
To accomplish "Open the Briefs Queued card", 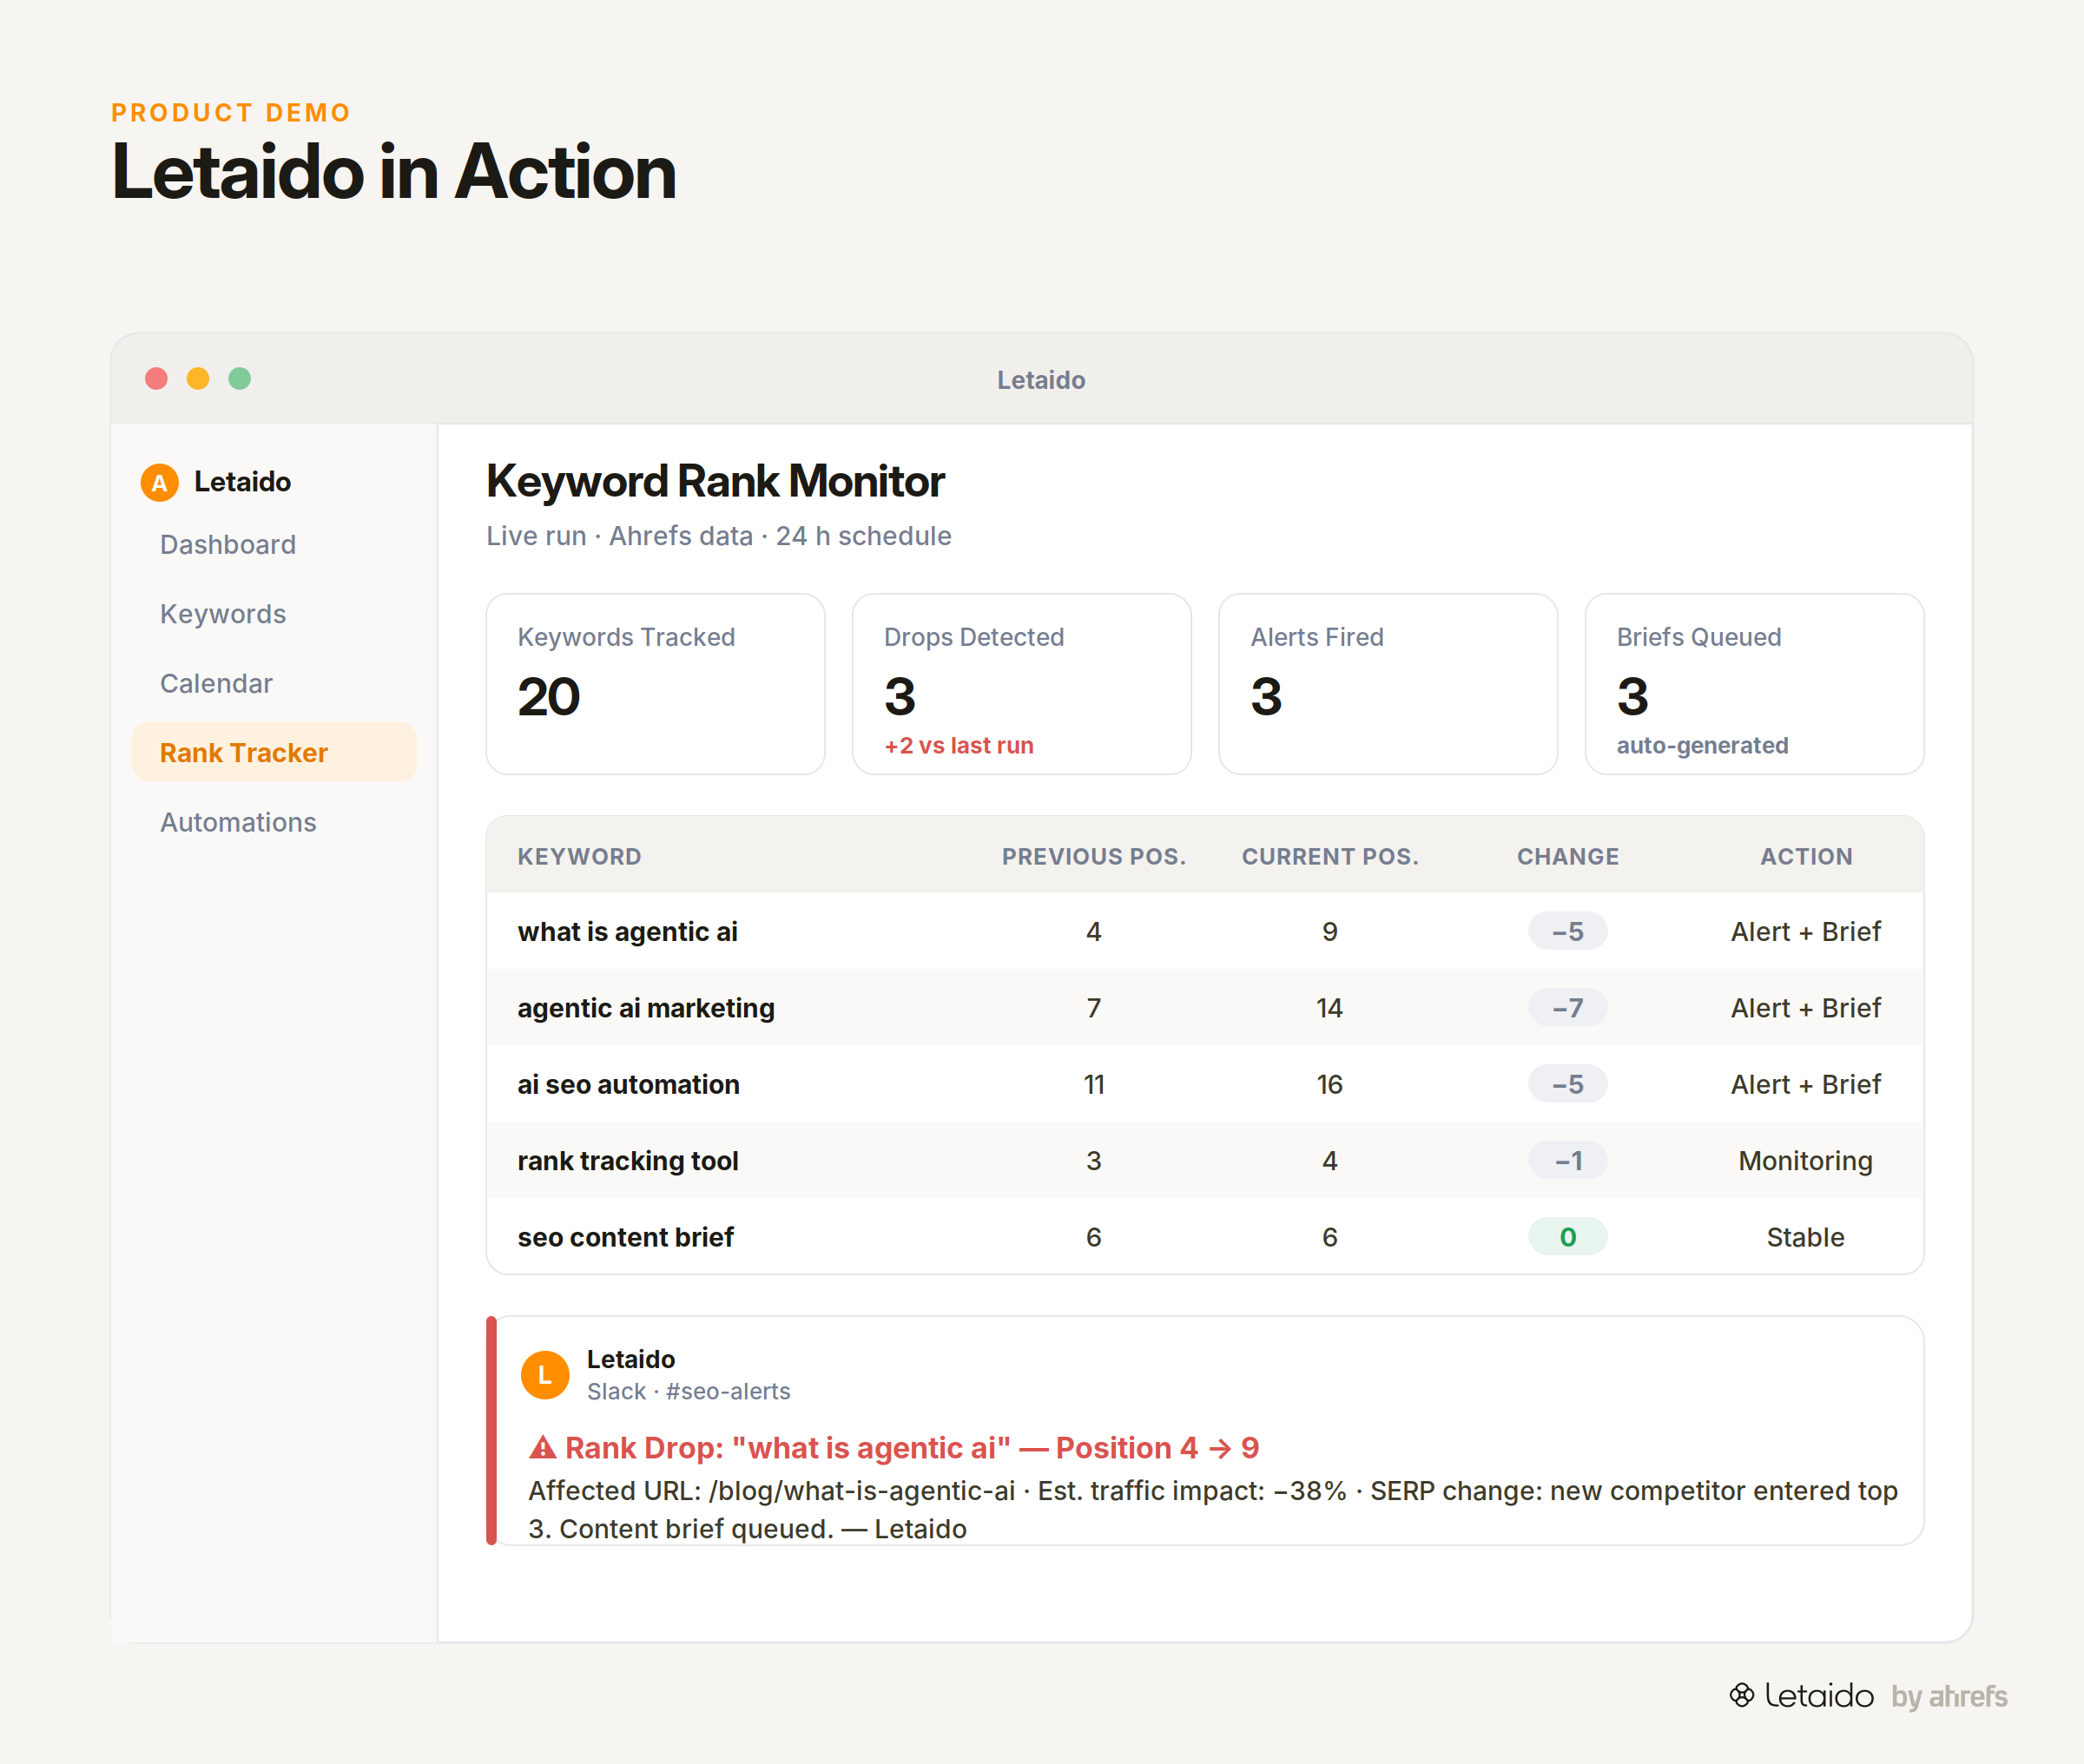I will 1755,684.
